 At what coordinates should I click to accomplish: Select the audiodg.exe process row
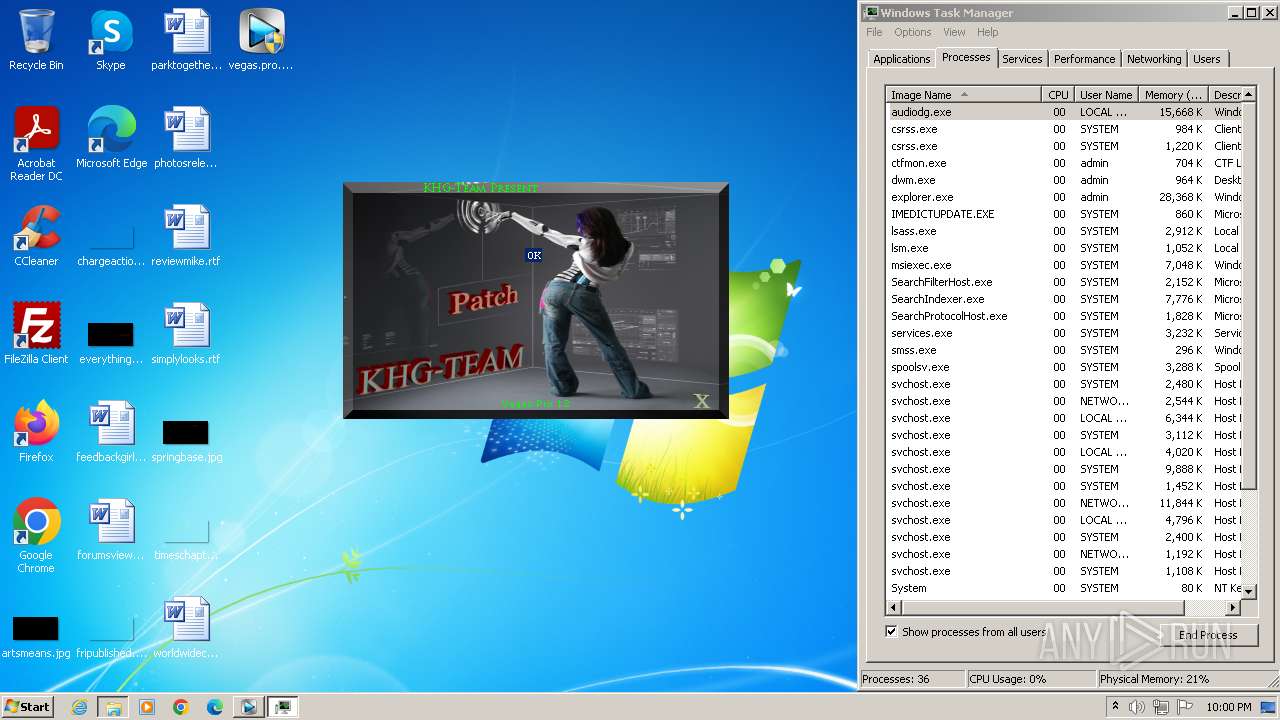tap(1064, 112)
